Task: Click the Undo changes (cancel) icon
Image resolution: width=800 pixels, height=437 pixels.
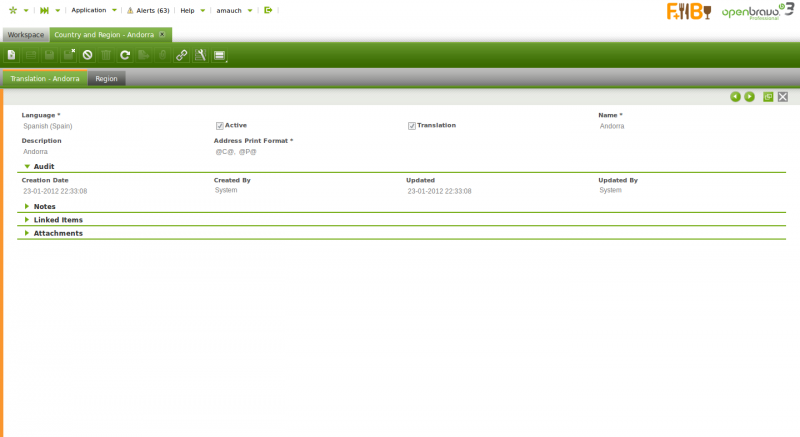Action: click(88, 55)
